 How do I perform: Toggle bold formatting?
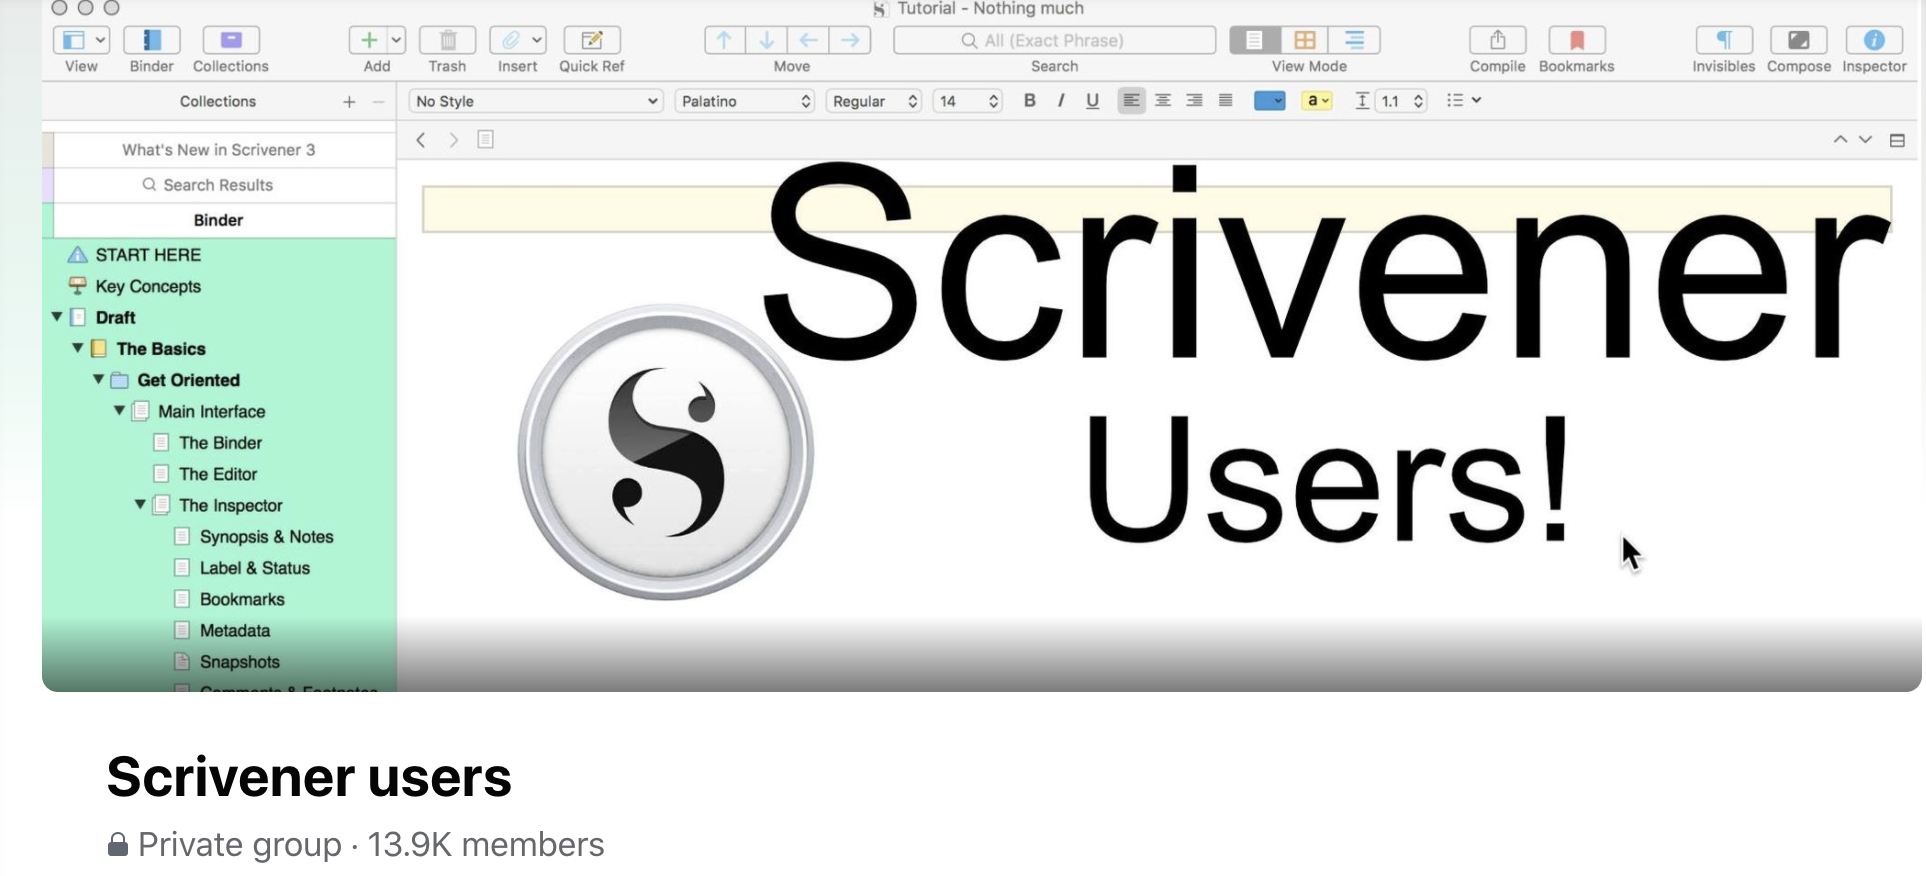[1030, 100]
